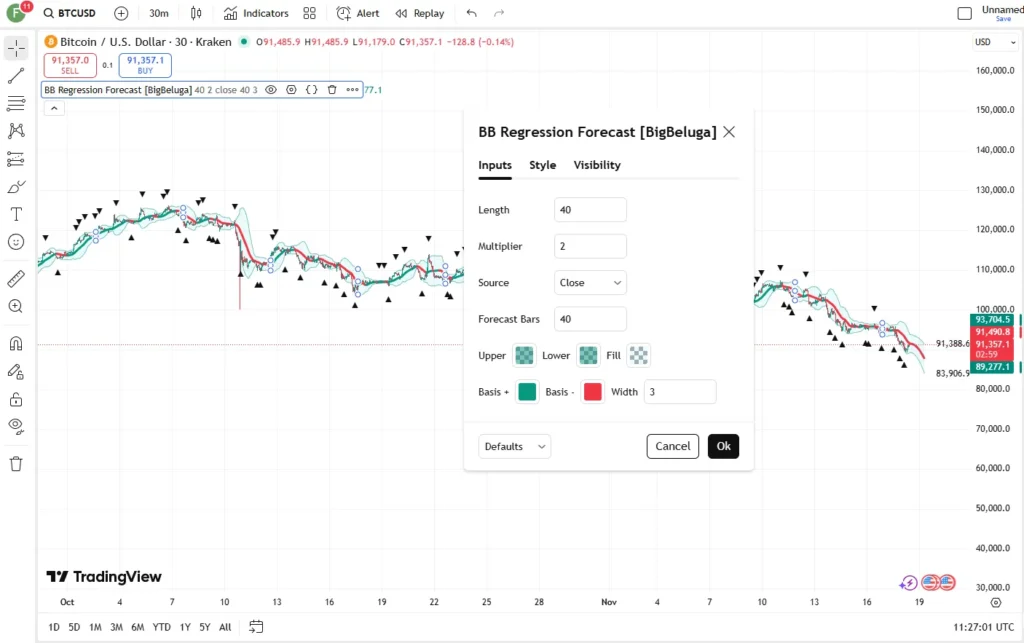Change the Basis - red color

(592, 392)
